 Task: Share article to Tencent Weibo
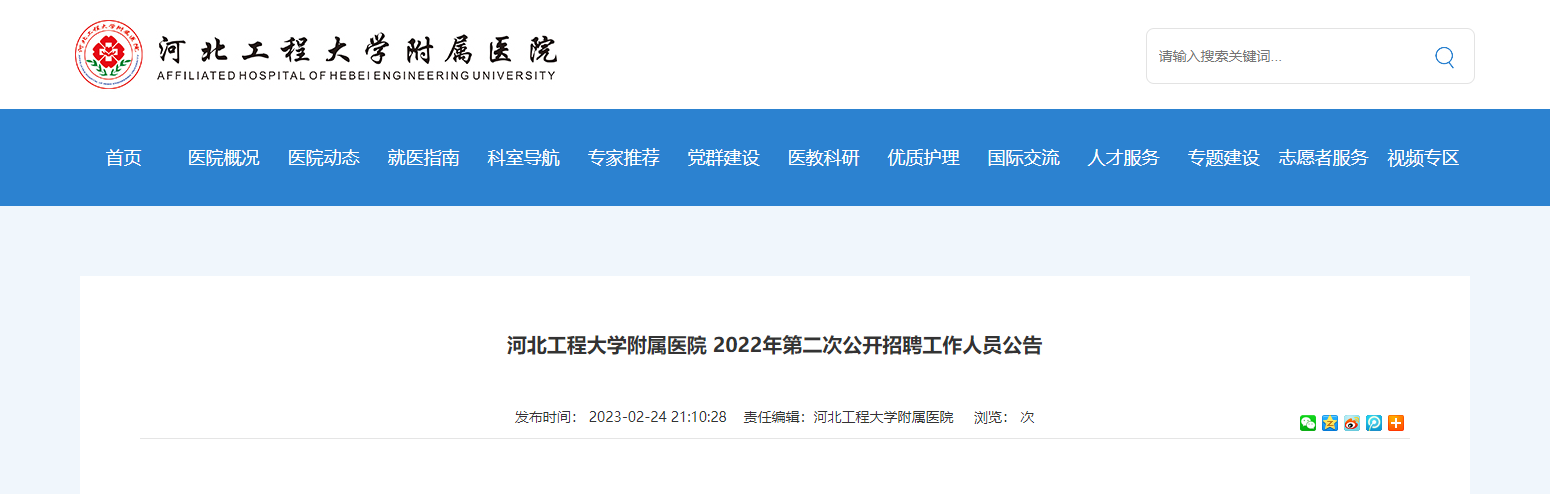pyautogui.click(x=1374, y=423)
